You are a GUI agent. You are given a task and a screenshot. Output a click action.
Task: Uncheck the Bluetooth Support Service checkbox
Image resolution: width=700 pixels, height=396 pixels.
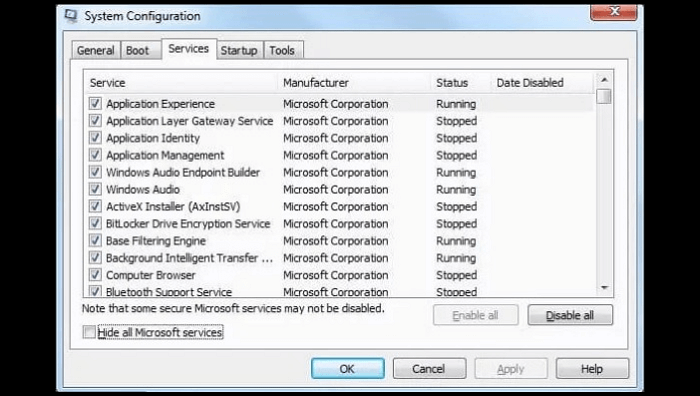point(95,291)
